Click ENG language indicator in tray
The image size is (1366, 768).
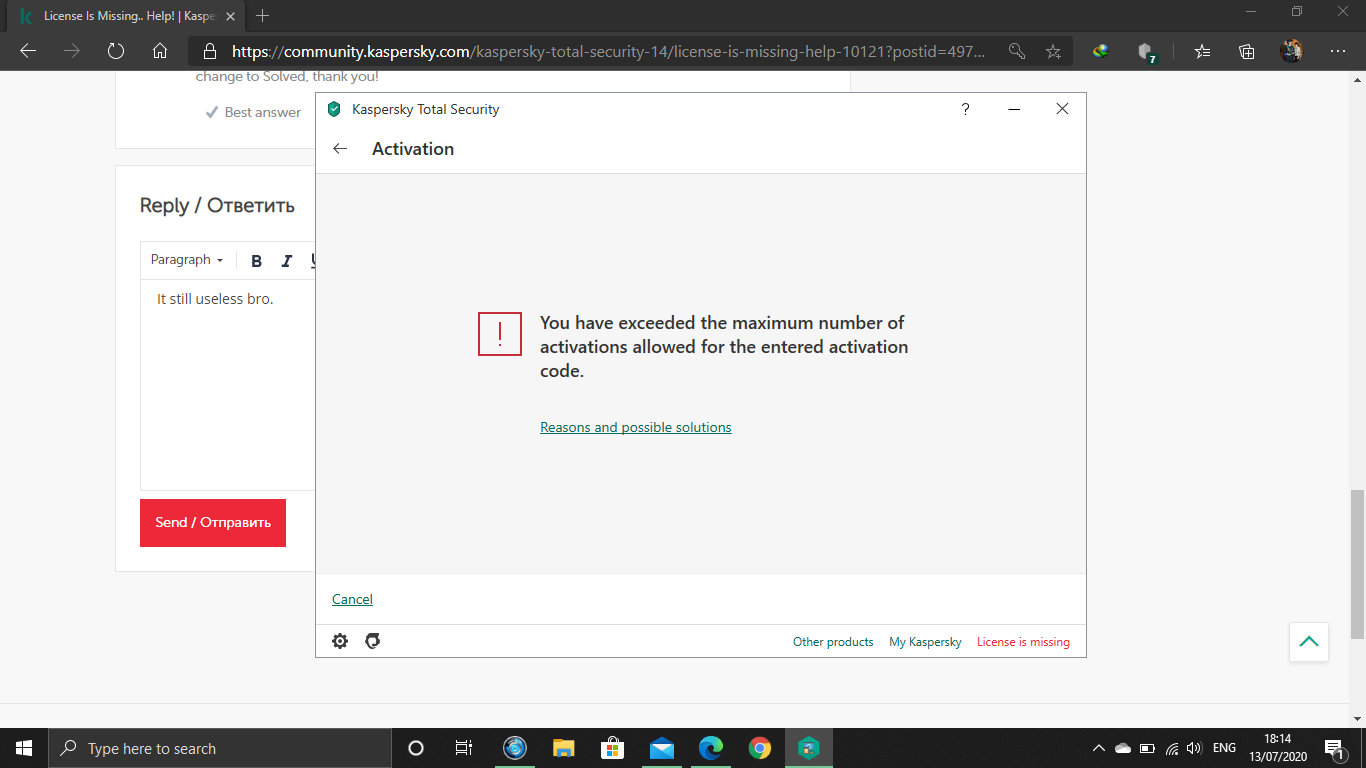click(1224, 748)
